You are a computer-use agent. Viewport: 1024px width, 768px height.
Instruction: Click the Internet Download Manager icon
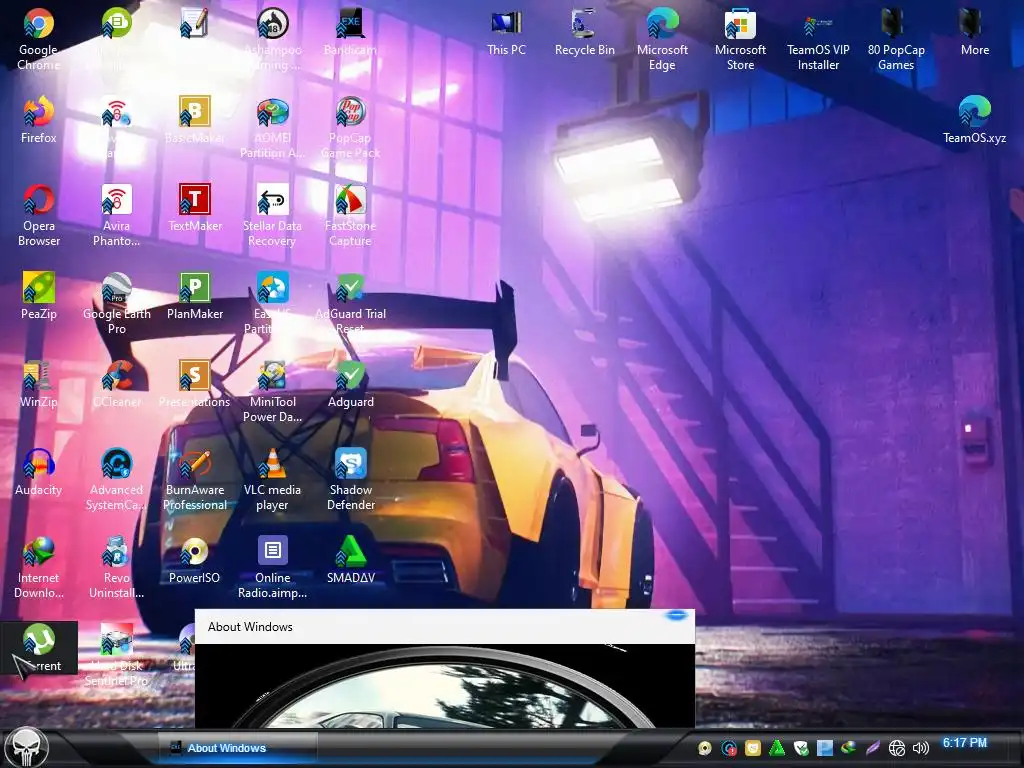(x=39, y=552)
